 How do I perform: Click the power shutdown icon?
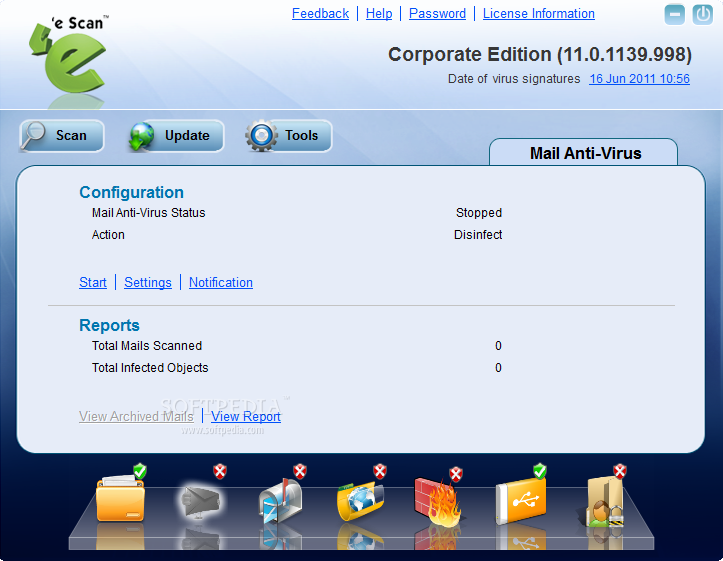702,15
